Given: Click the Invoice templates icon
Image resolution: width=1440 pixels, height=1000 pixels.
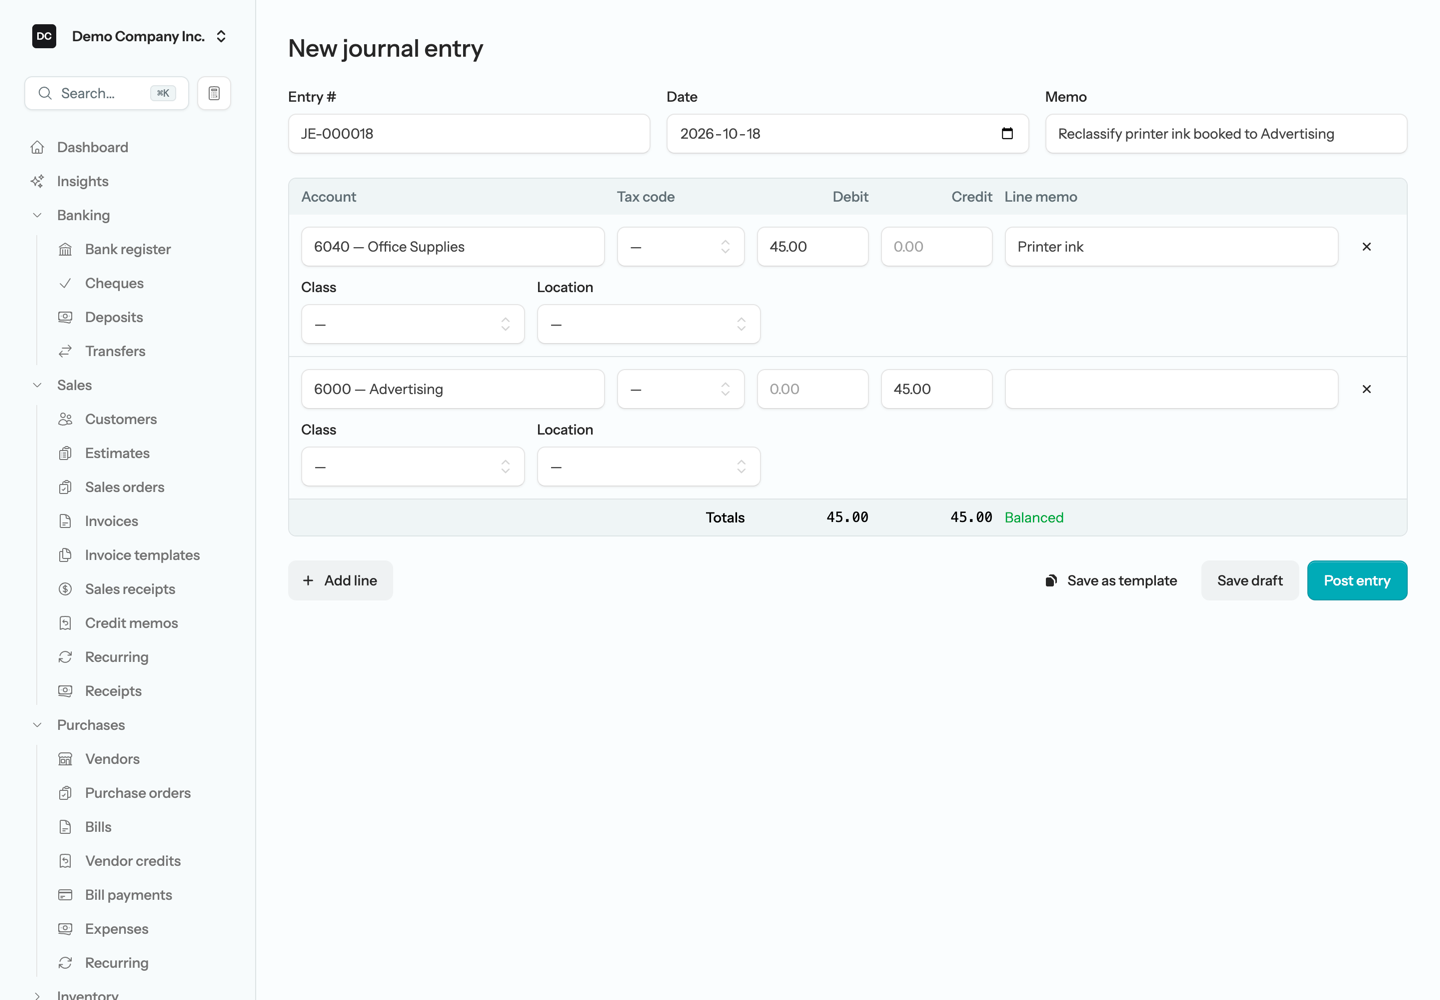Looking at the screenshot, I should point(65,555).
